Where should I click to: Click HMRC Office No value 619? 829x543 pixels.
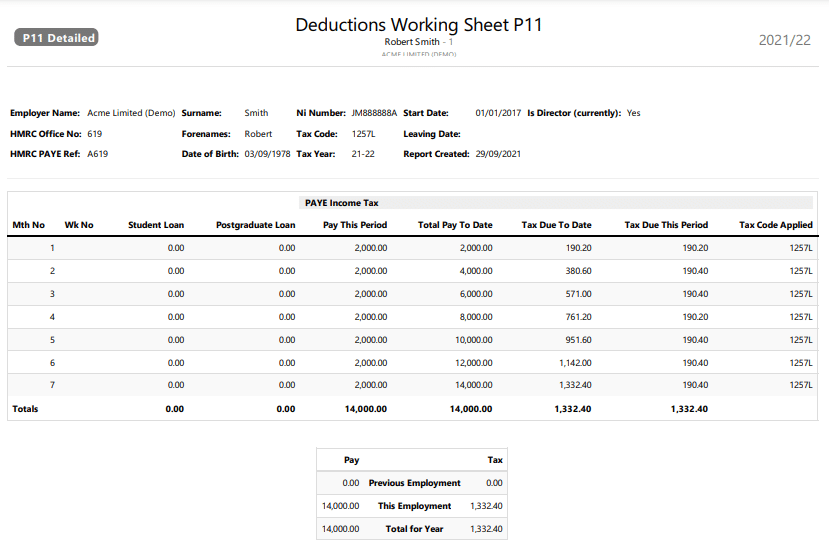coord(95,134)
